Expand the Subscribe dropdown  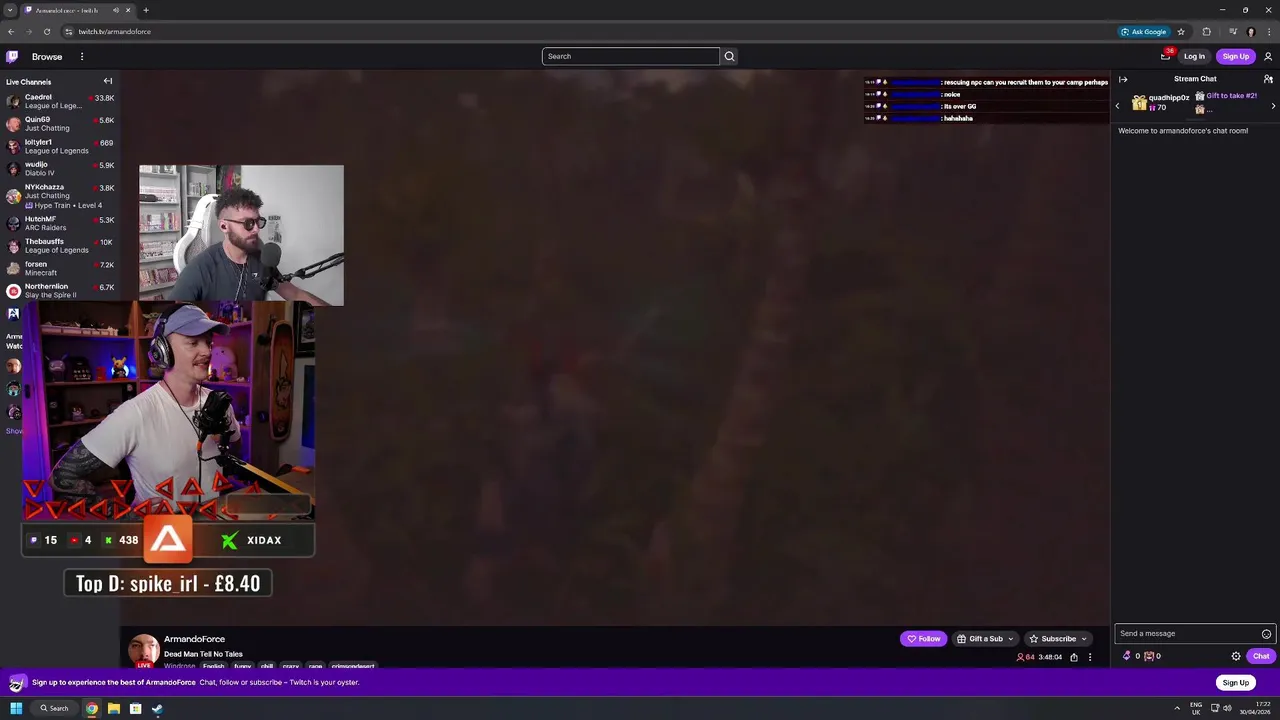pos(1058,639)
